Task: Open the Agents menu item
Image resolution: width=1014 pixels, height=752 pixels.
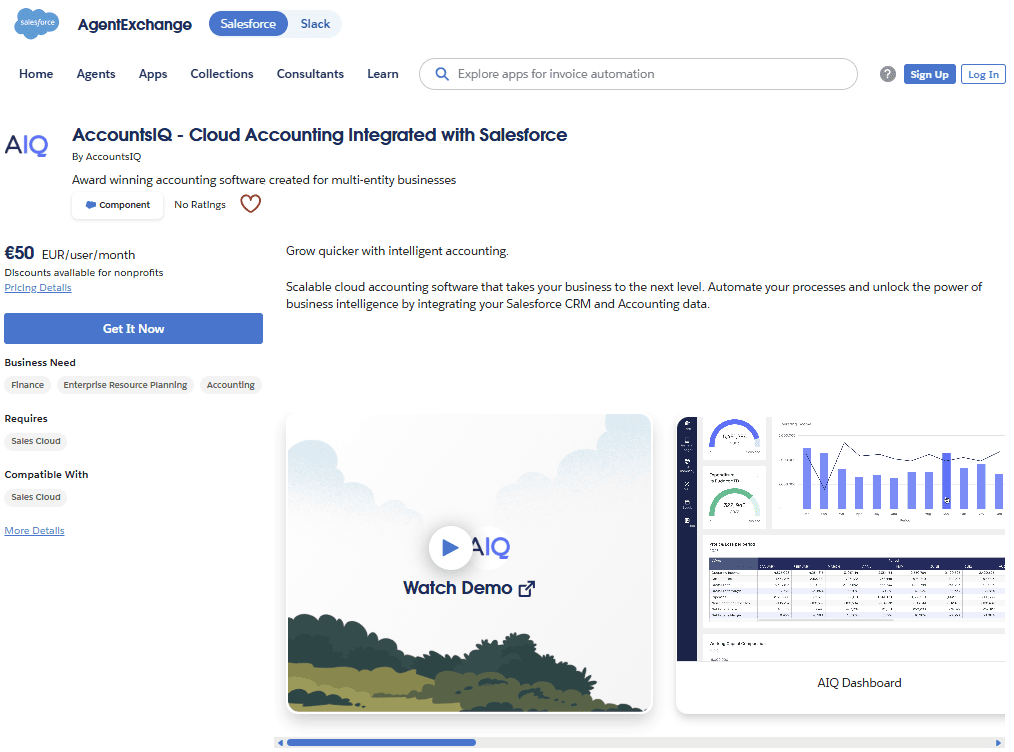Action: pos(96,74)
